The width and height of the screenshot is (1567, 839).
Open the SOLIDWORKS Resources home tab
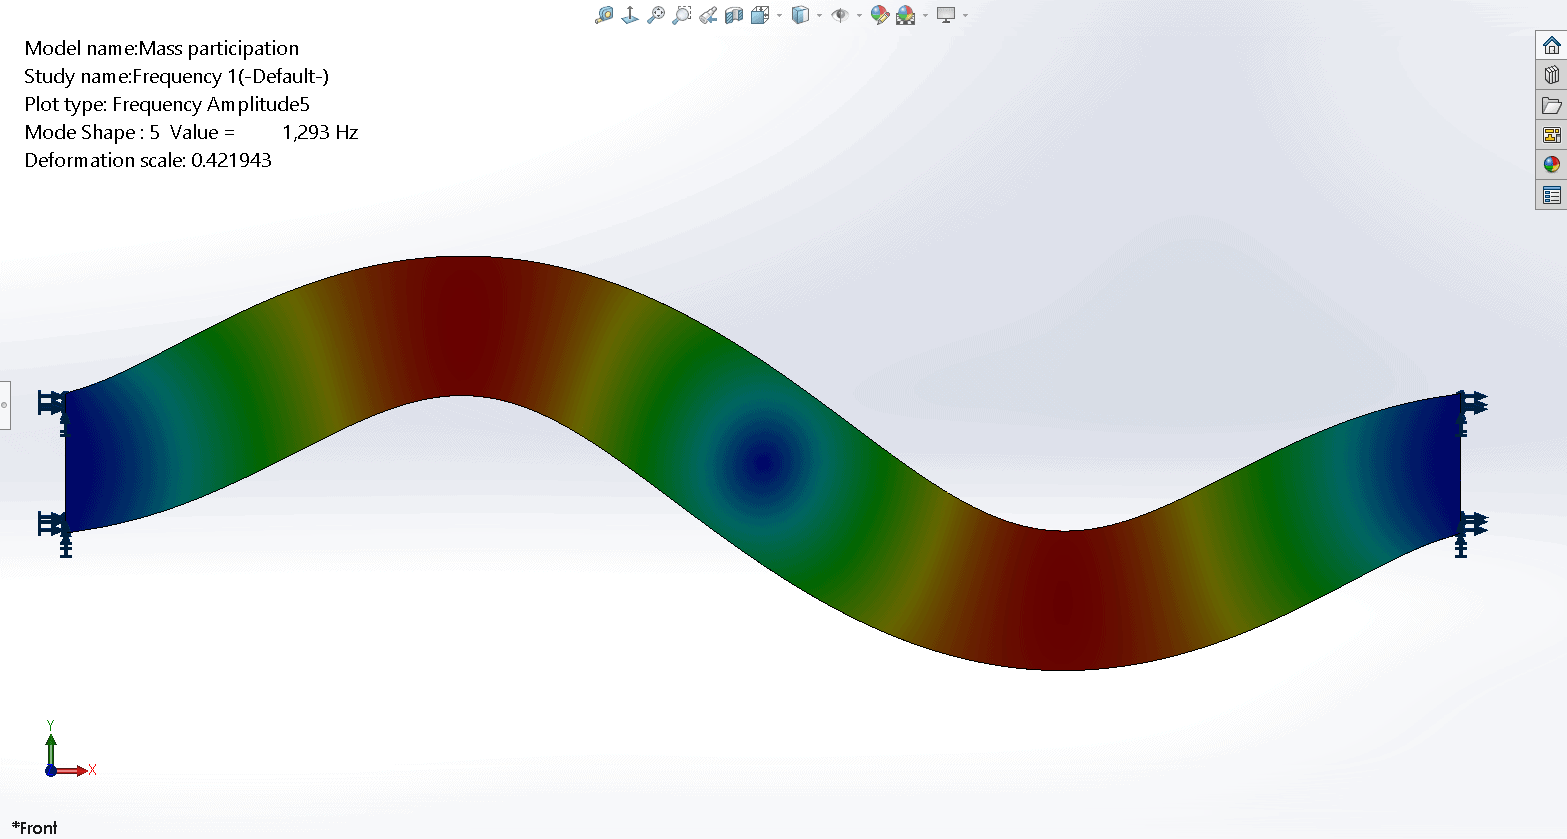1551,45
